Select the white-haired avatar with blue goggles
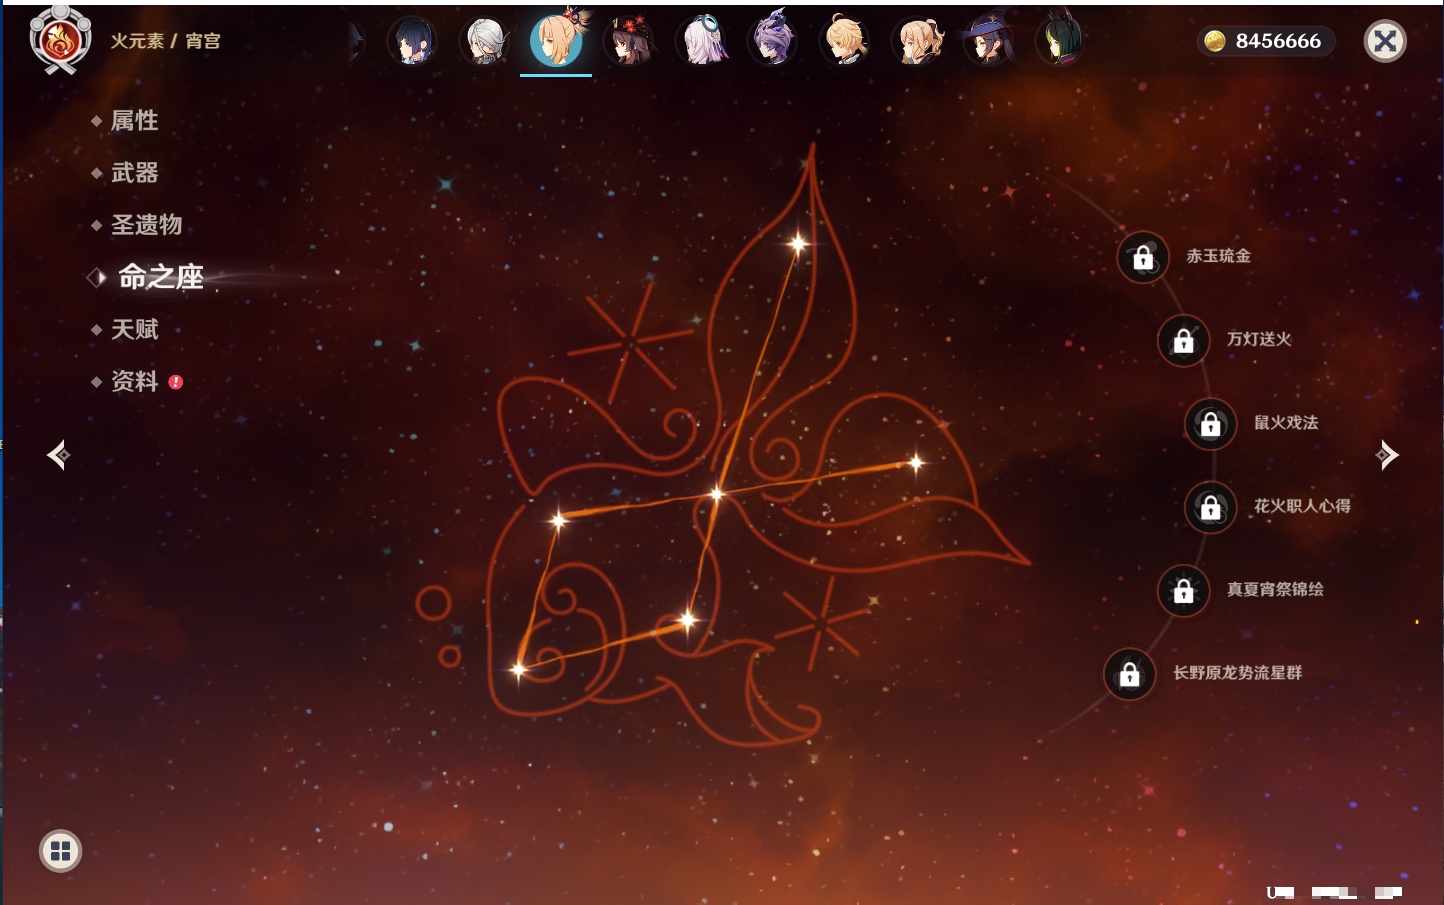This screenshot has height=905, width=1444. [702, 42]
